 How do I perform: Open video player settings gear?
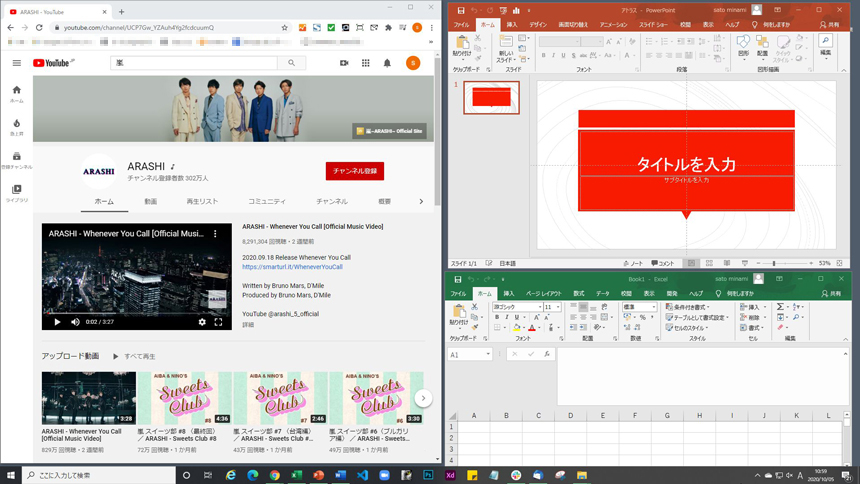(x=202, y=322)
